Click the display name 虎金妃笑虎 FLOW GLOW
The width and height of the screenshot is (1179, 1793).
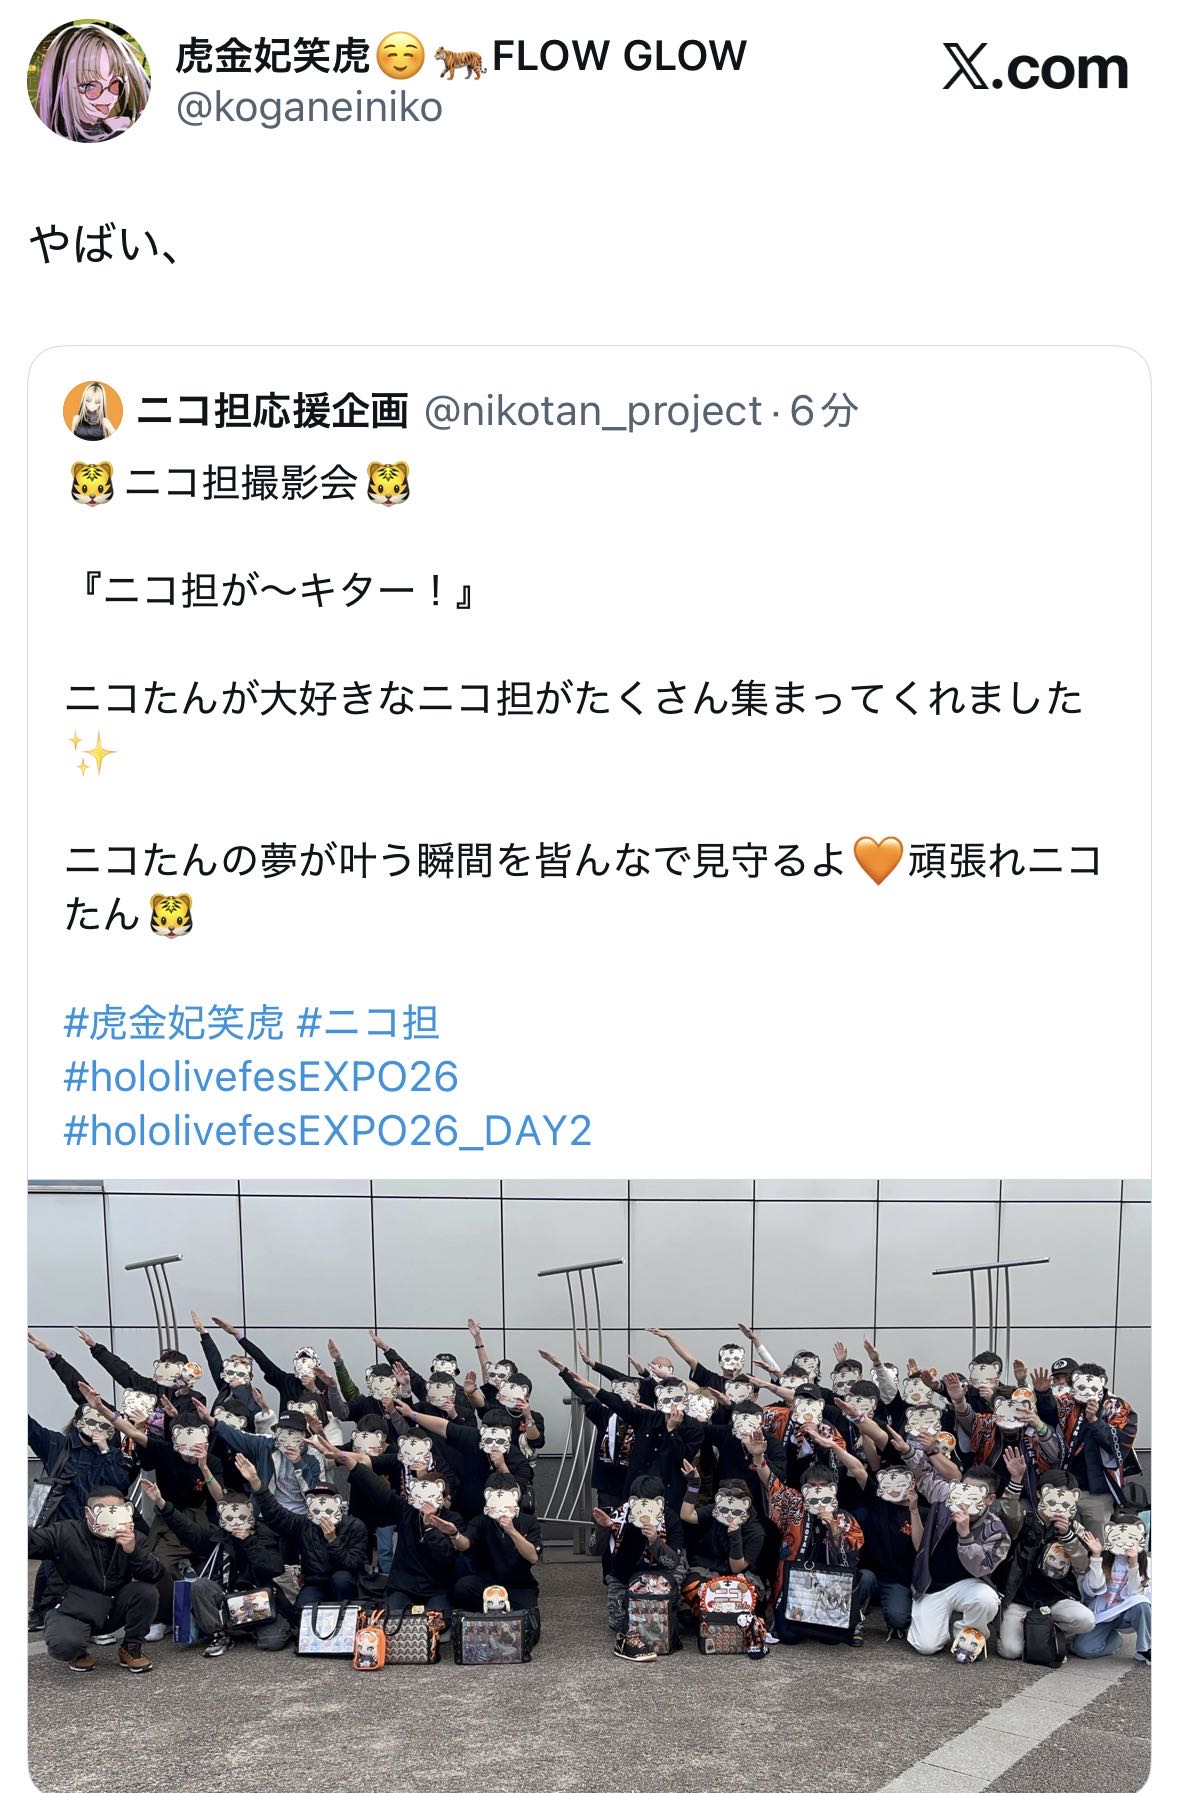(461, 56)
